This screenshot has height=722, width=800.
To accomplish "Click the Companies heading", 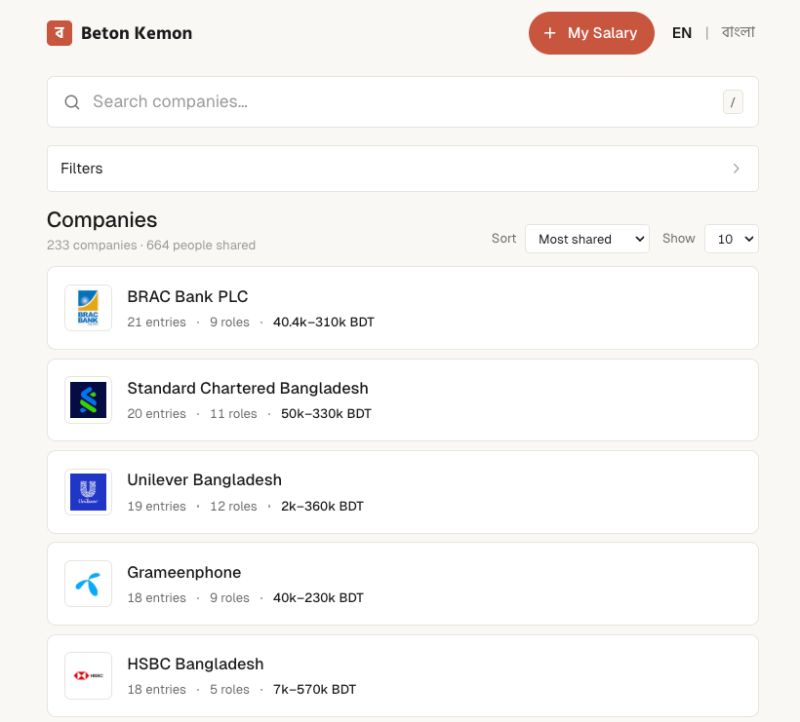I will (x=102, y=220).
